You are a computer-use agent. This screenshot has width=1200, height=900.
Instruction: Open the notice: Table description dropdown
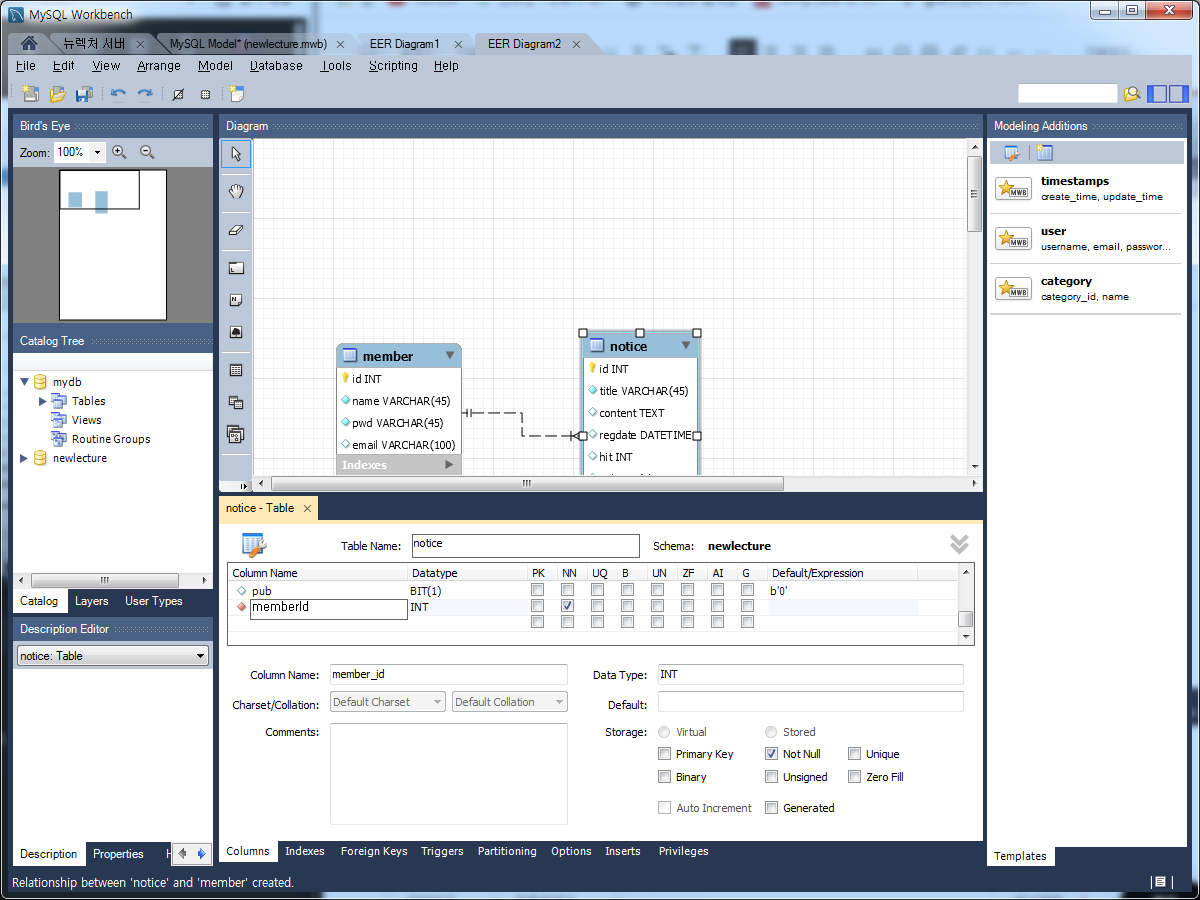pyautogui.click(x=113, y=656)
